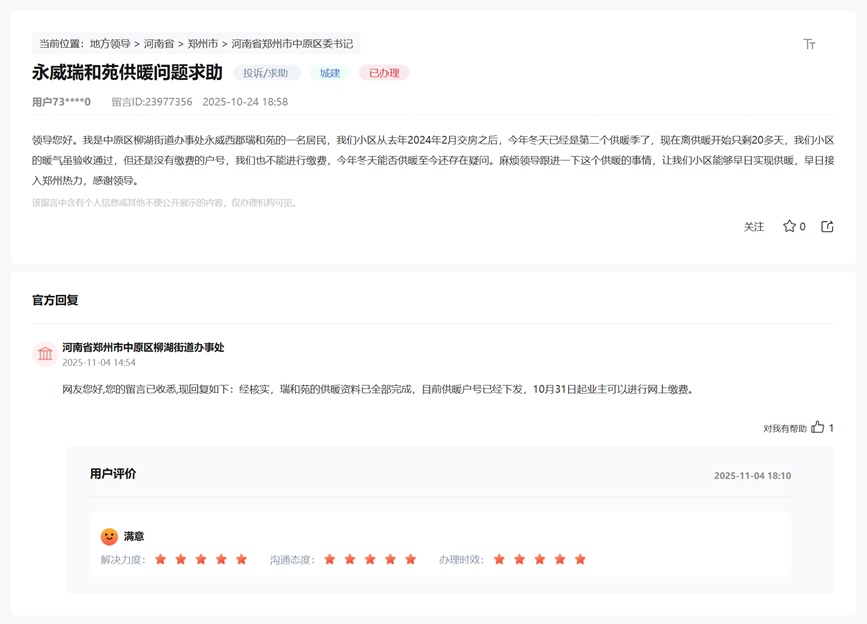Click the star favorite icon

789,227
